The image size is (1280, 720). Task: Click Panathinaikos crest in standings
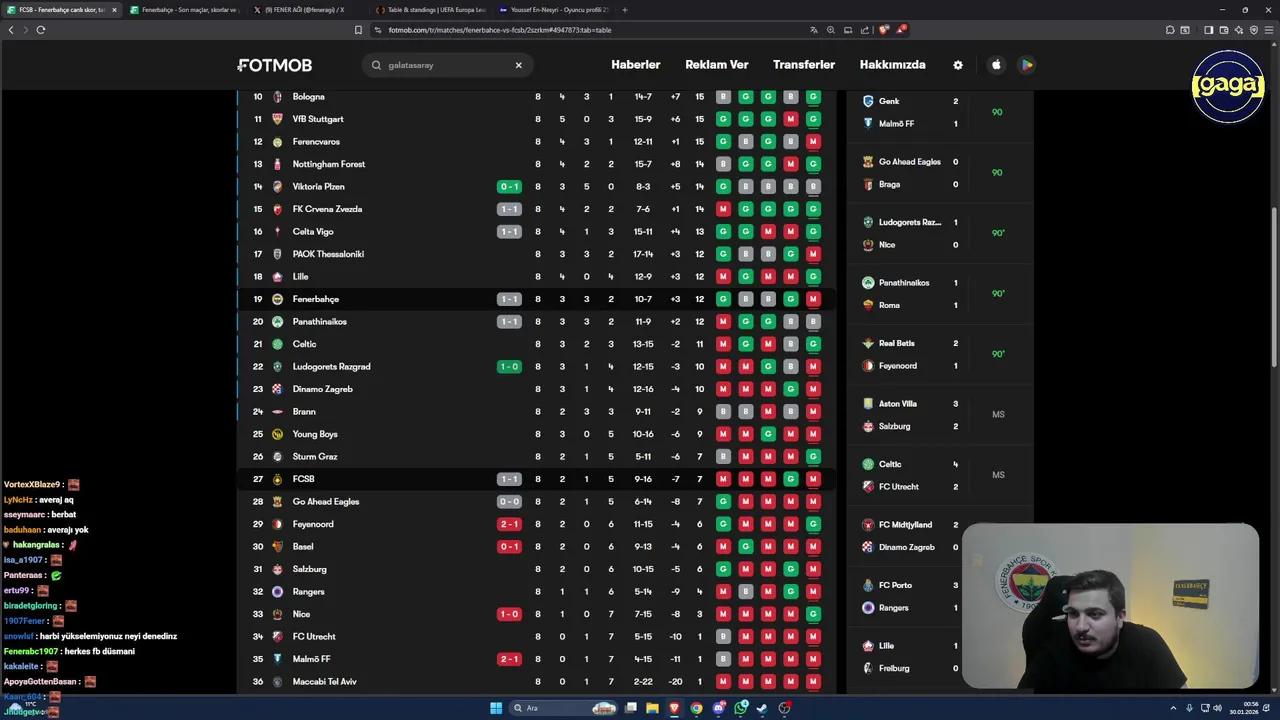tap(278, 322)
